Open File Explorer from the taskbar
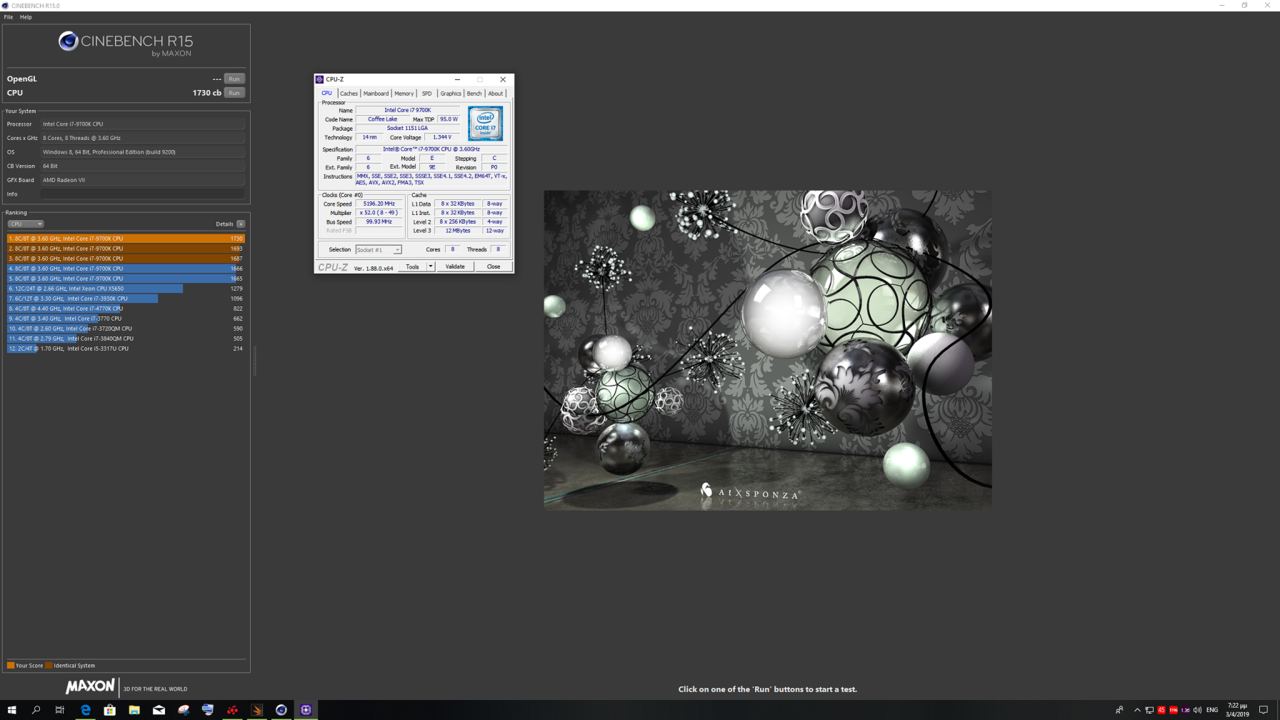1280x720 pixels. click(x=134, y=710)
